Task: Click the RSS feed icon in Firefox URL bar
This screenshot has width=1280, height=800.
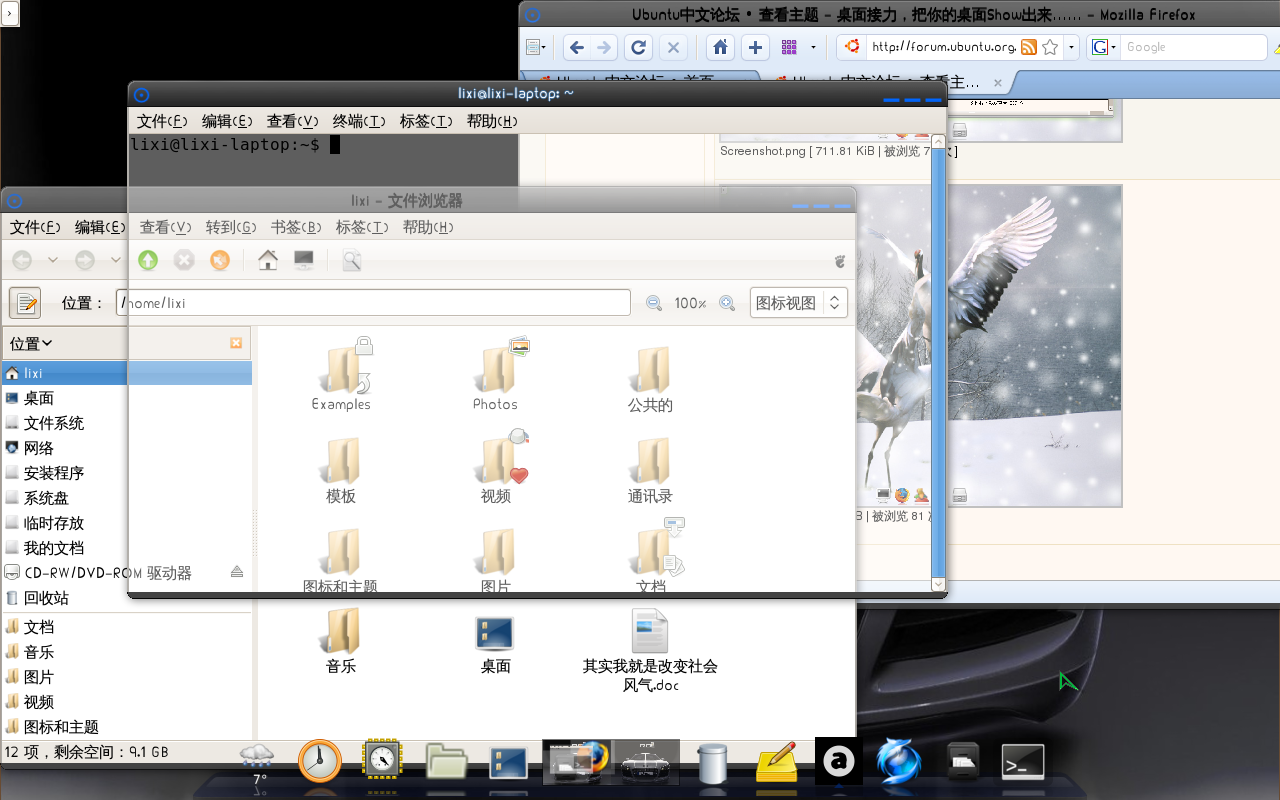Action: [1029, 47]
